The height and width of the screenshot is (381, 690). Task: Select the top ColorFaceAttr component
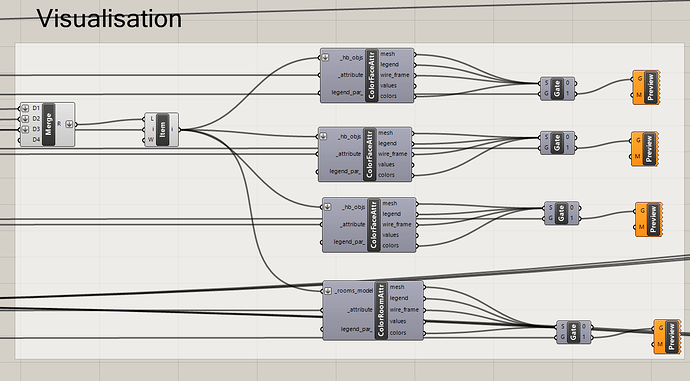tap(367, 75)
